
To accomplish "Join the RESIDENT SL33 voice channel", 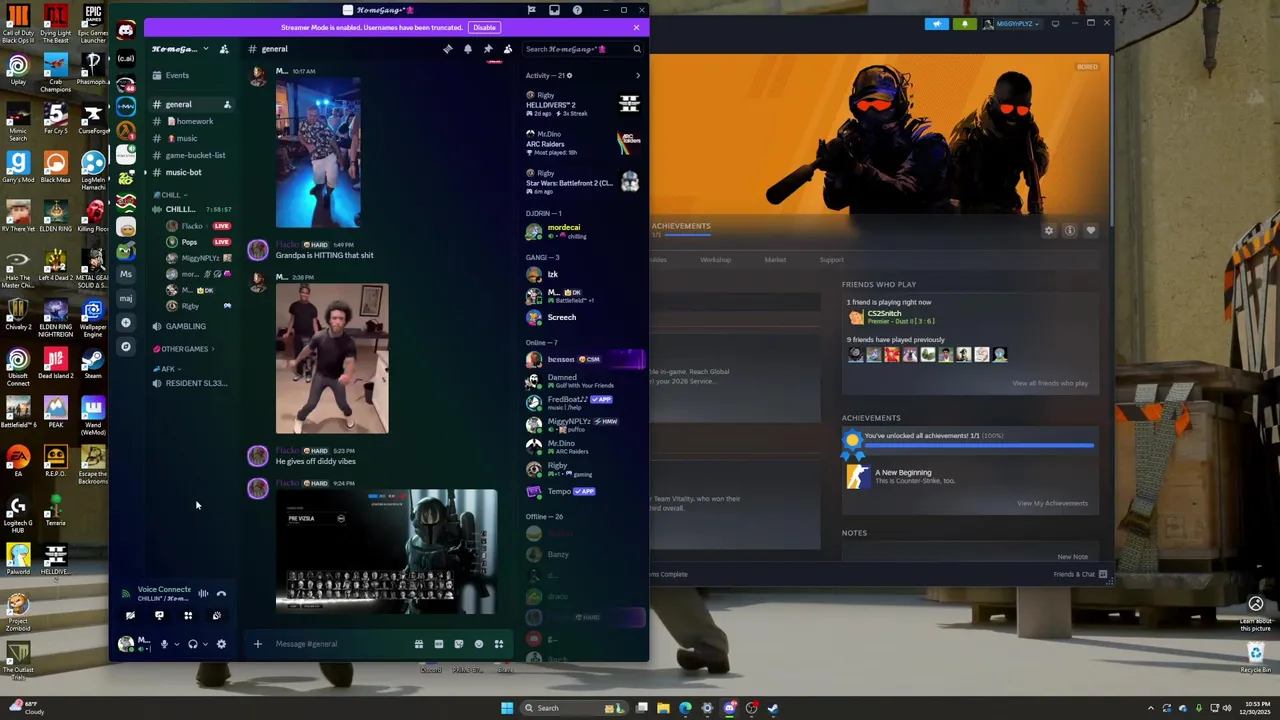I will tap(190, 383).
